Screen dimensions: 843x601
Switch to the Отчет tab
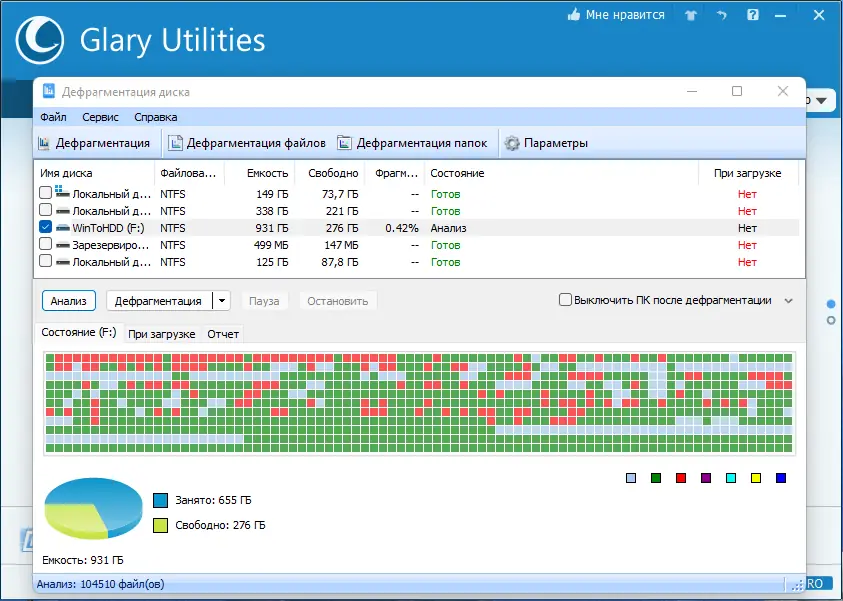pyautogui.click(x=222, y=333)
